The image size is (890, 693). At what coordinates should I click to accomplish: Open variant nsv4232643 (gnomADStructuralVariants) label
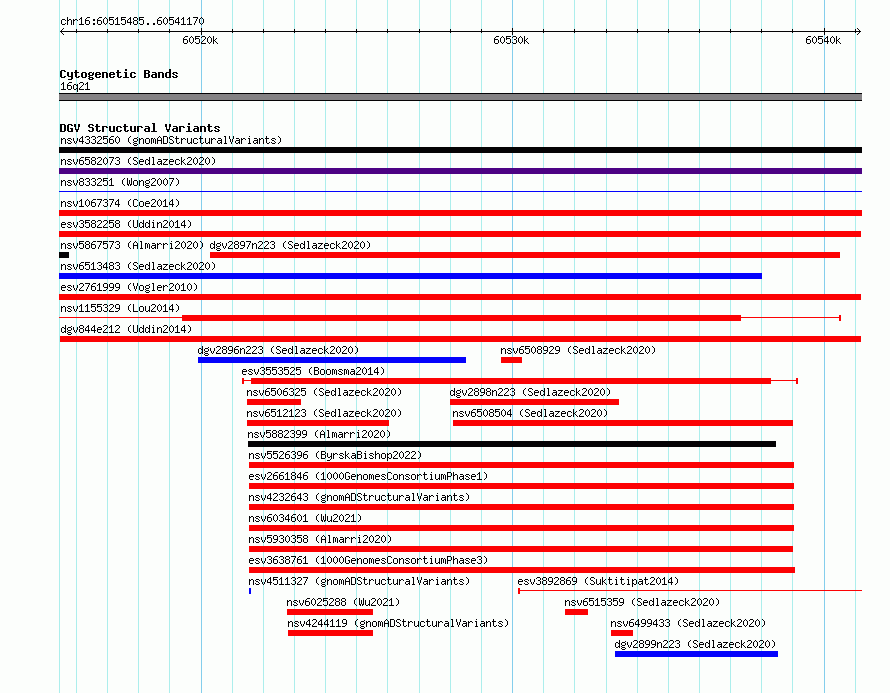click(359, 497)
